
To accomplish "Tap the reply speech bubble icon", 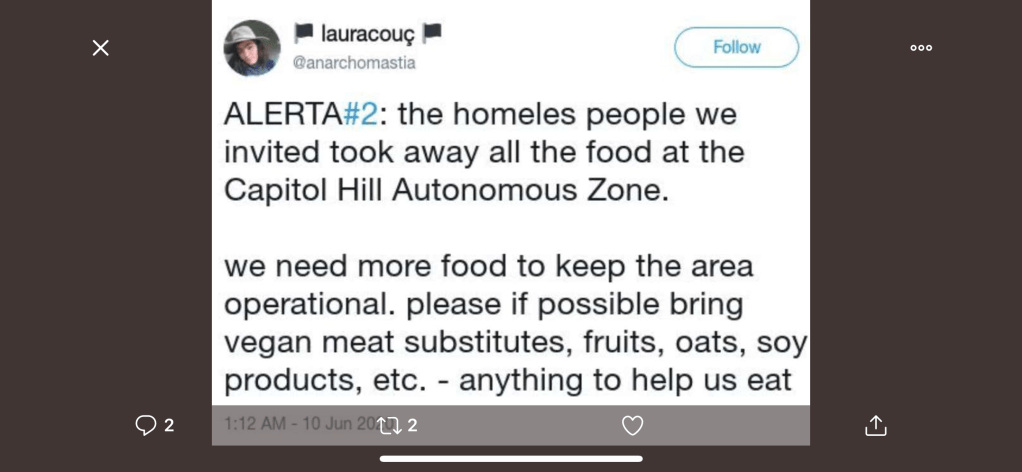I will [x=146, y=425].
